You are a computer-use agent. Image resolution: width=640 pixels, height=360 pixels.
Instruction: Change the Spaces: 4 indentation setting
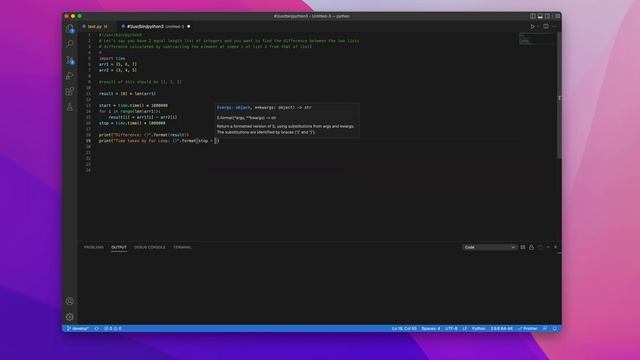(x=431, y=329)
